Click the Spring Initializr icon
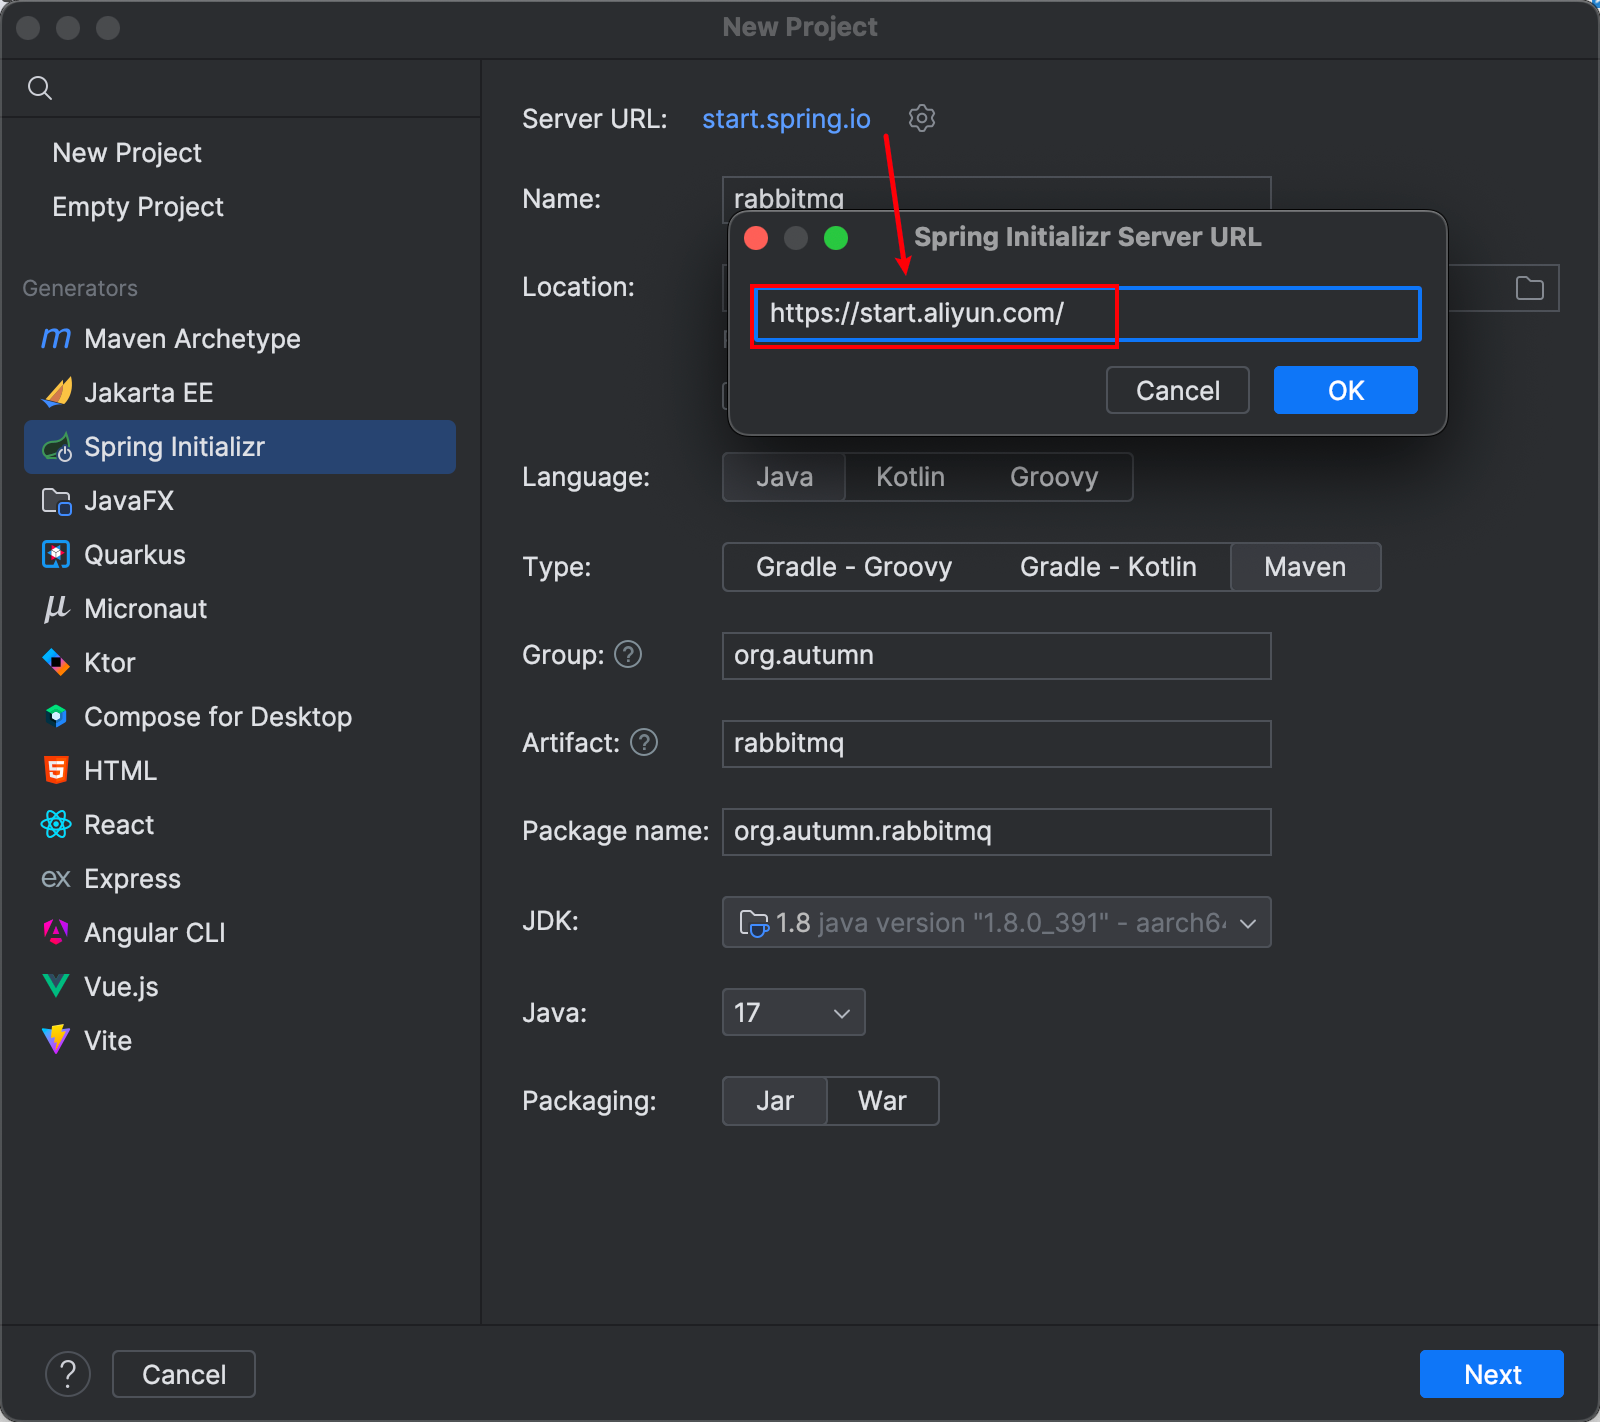The height and width of the screenshot is (1422, 1600). (57, 447)
